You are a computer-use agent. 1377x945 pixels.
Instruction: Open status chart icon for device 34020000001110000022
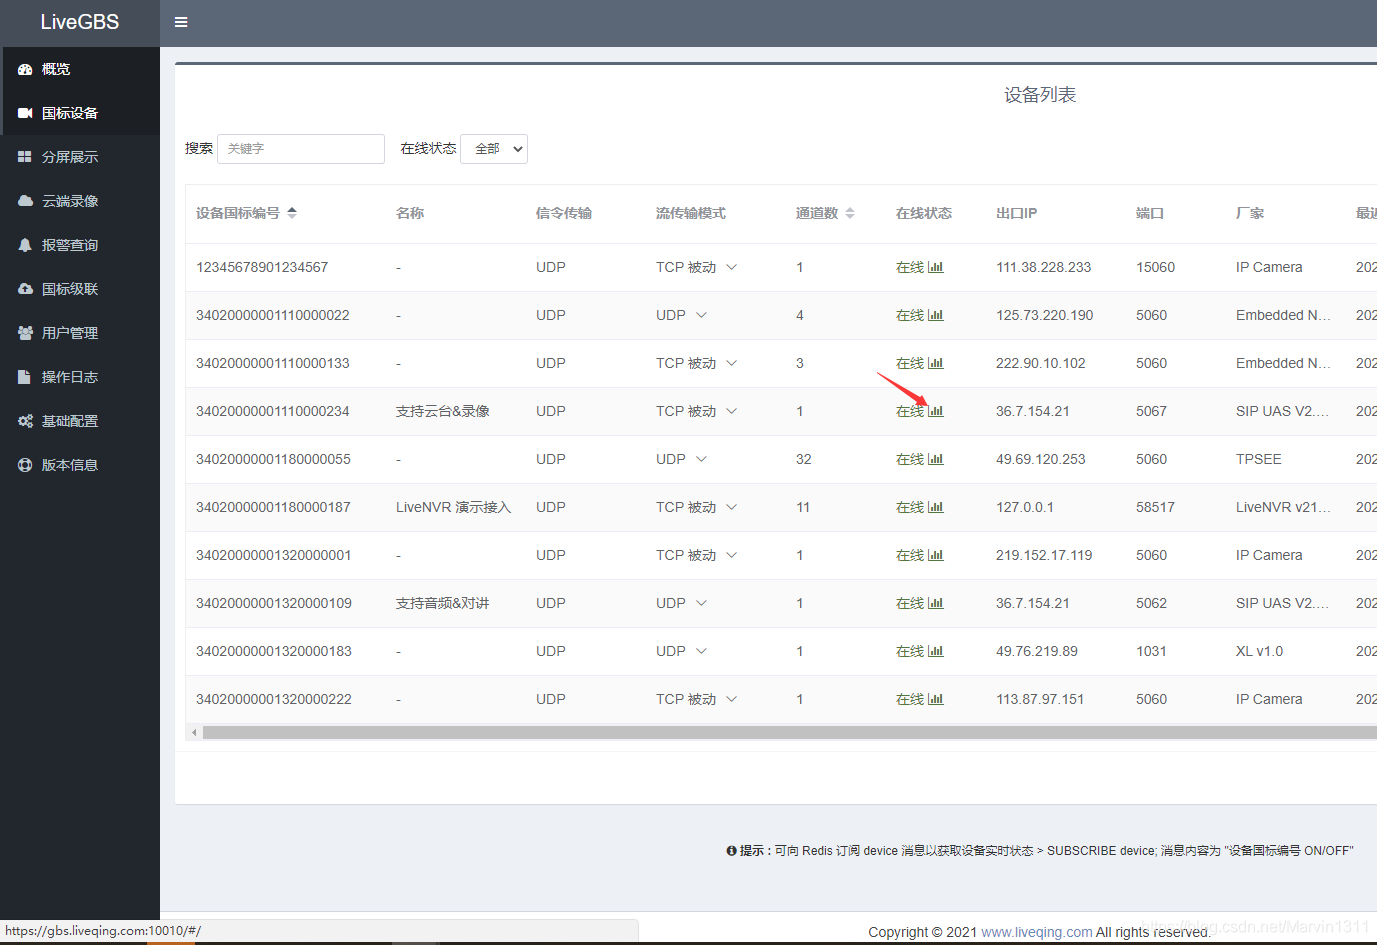coord(936,315)
